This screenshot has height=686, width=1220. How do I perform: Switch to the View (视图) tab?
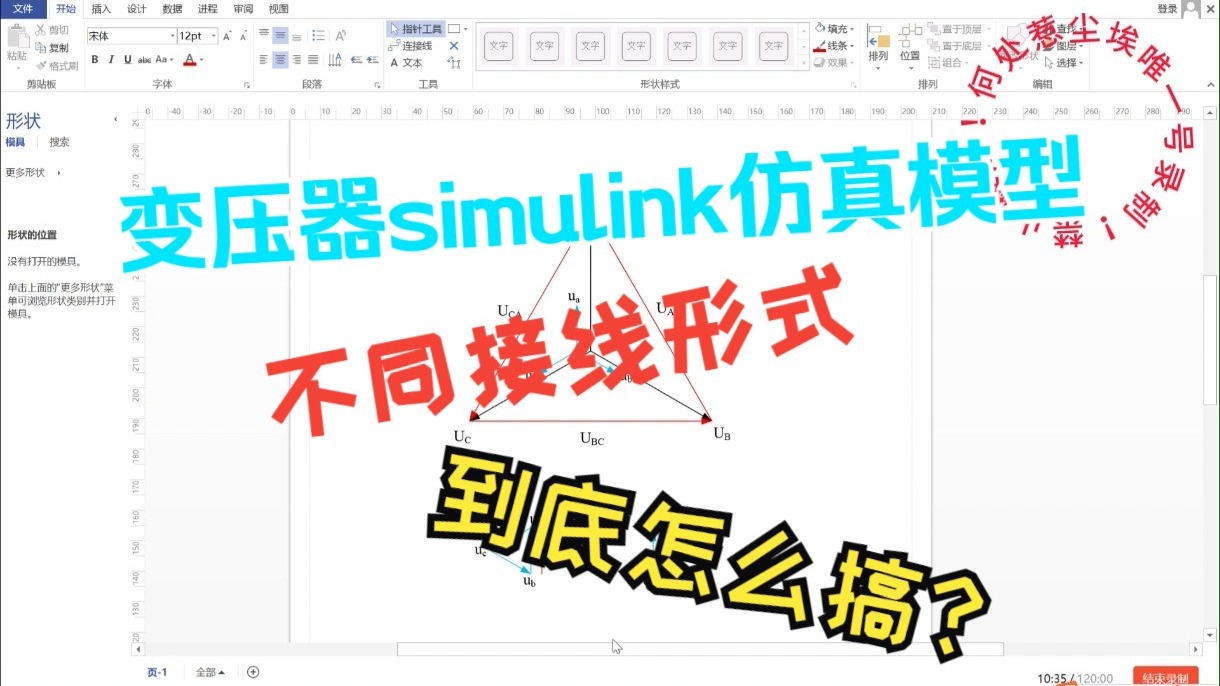[x=279, y=8]
